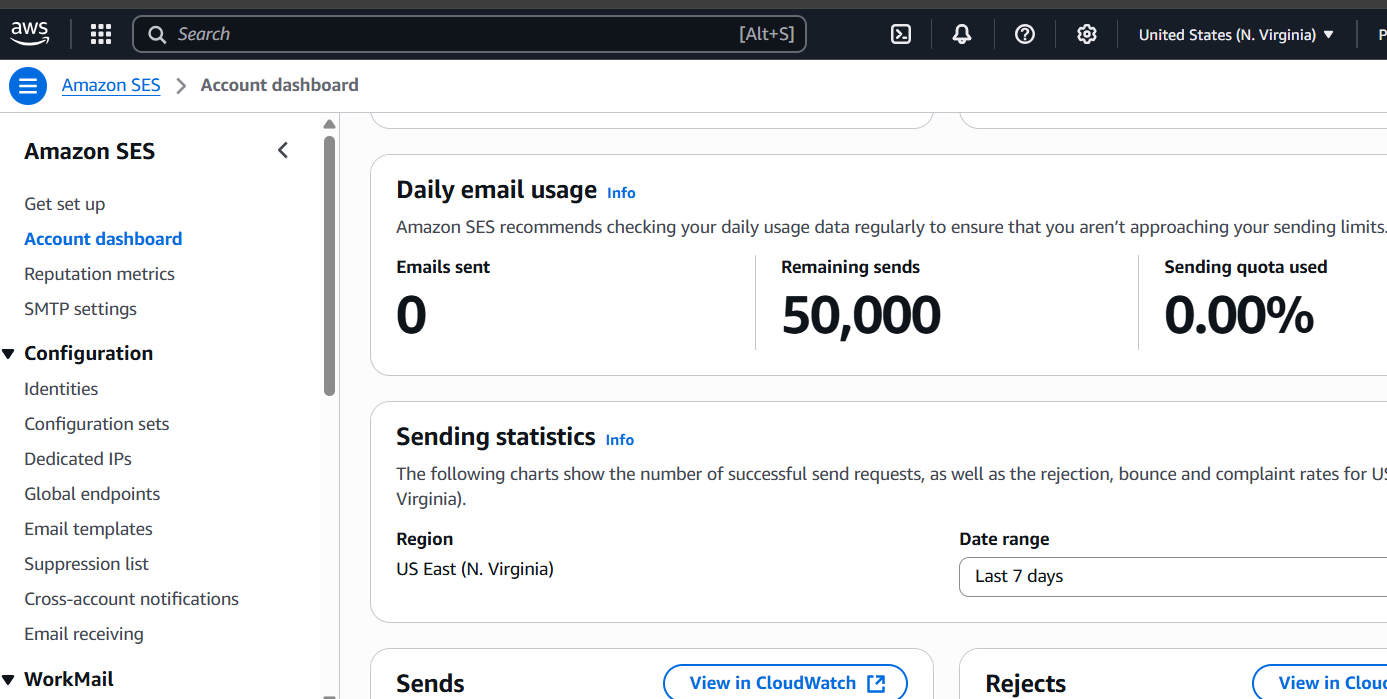Open the AWS services grid menu
The height and width of the screenshot is (699, 1387).
pyautogui.click(x=101, y=34)
